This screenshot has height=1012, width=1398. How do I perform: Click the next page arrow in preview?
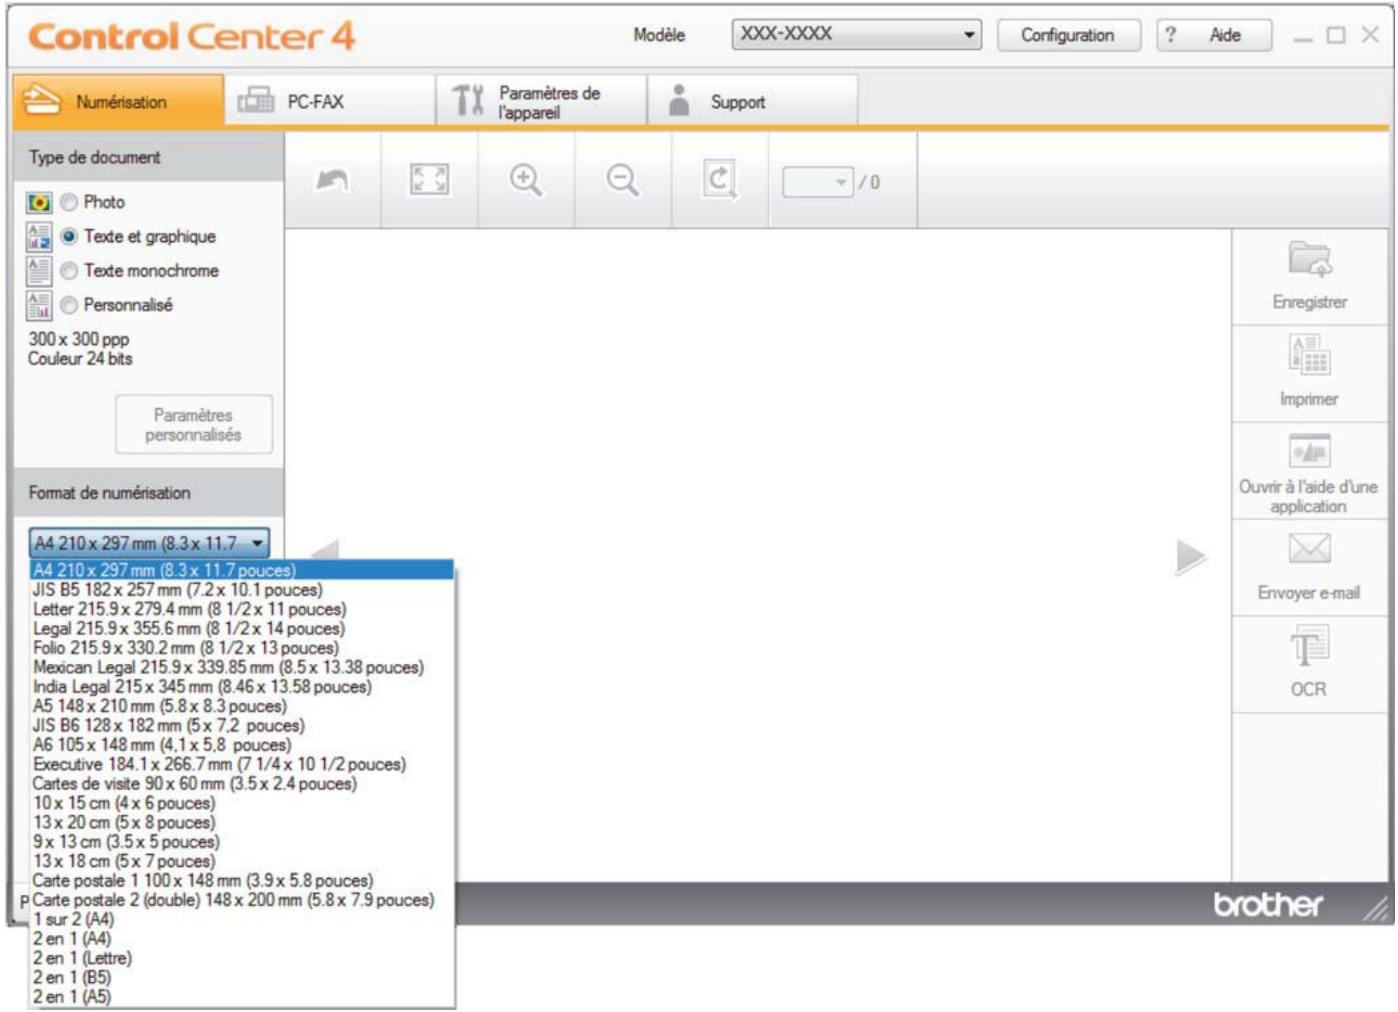(1189, 557)
